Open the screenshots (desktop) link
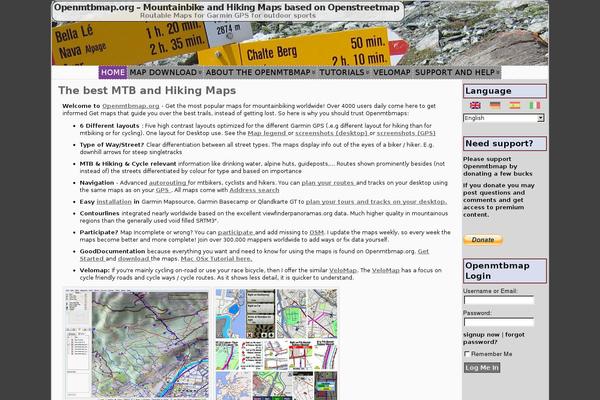Image resolution: width=600 pixels, height=400 pixels. [331, 133]
